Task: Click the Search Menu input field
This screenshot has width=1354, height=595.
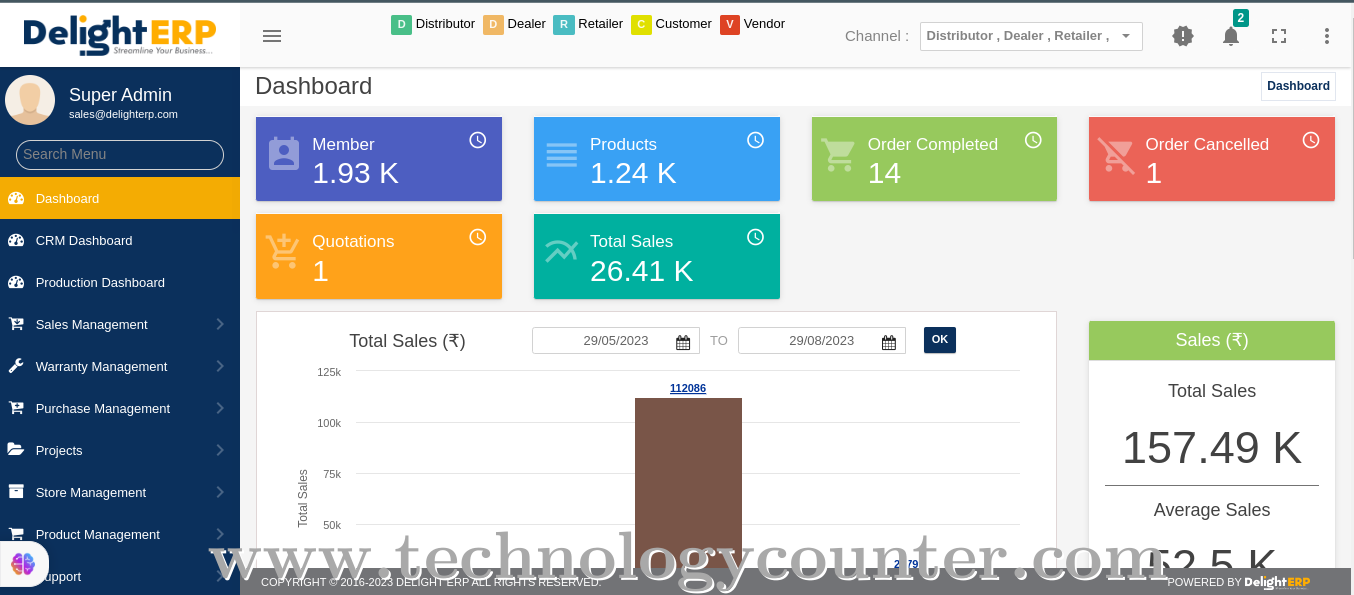Action: click(120, 154)
